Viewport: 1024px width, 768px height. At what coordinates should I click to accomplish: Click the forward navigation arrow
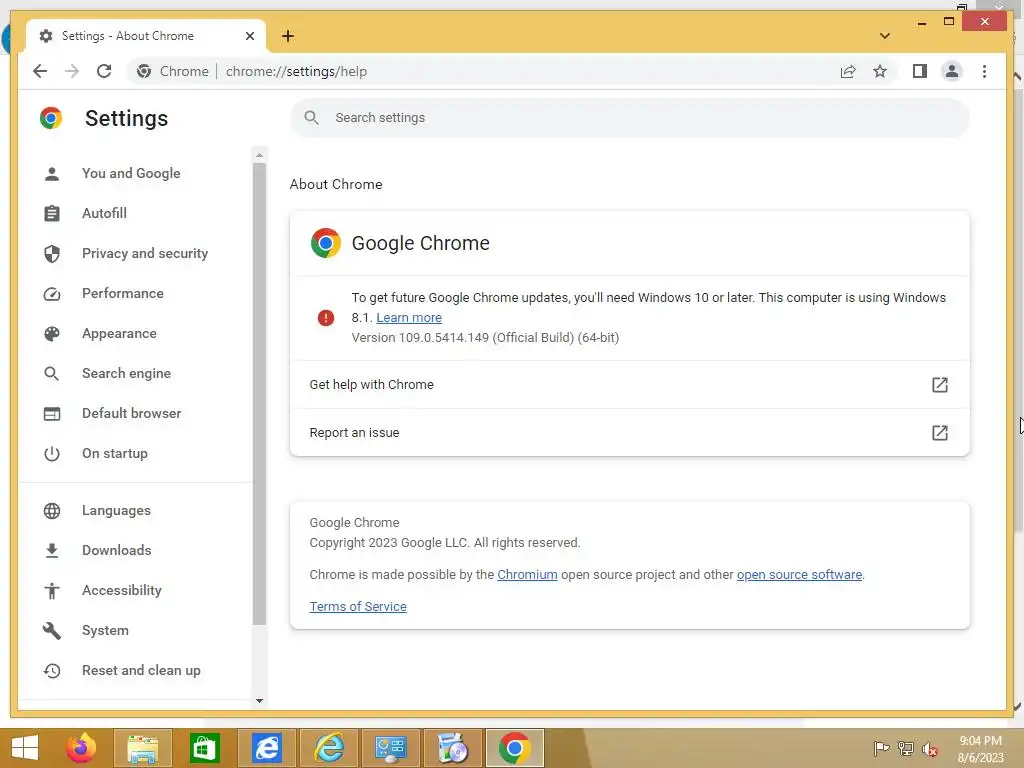[x=72, y=71]
